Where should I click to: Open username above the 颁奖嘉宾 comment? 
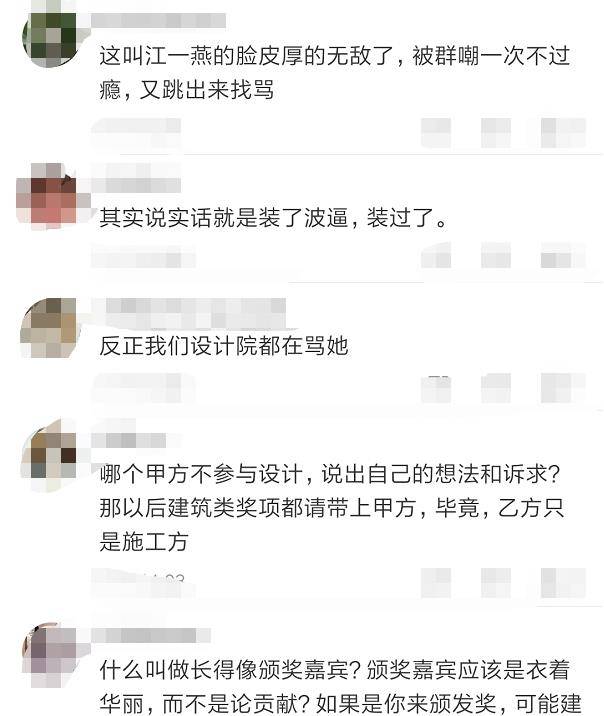pos(151,636)
